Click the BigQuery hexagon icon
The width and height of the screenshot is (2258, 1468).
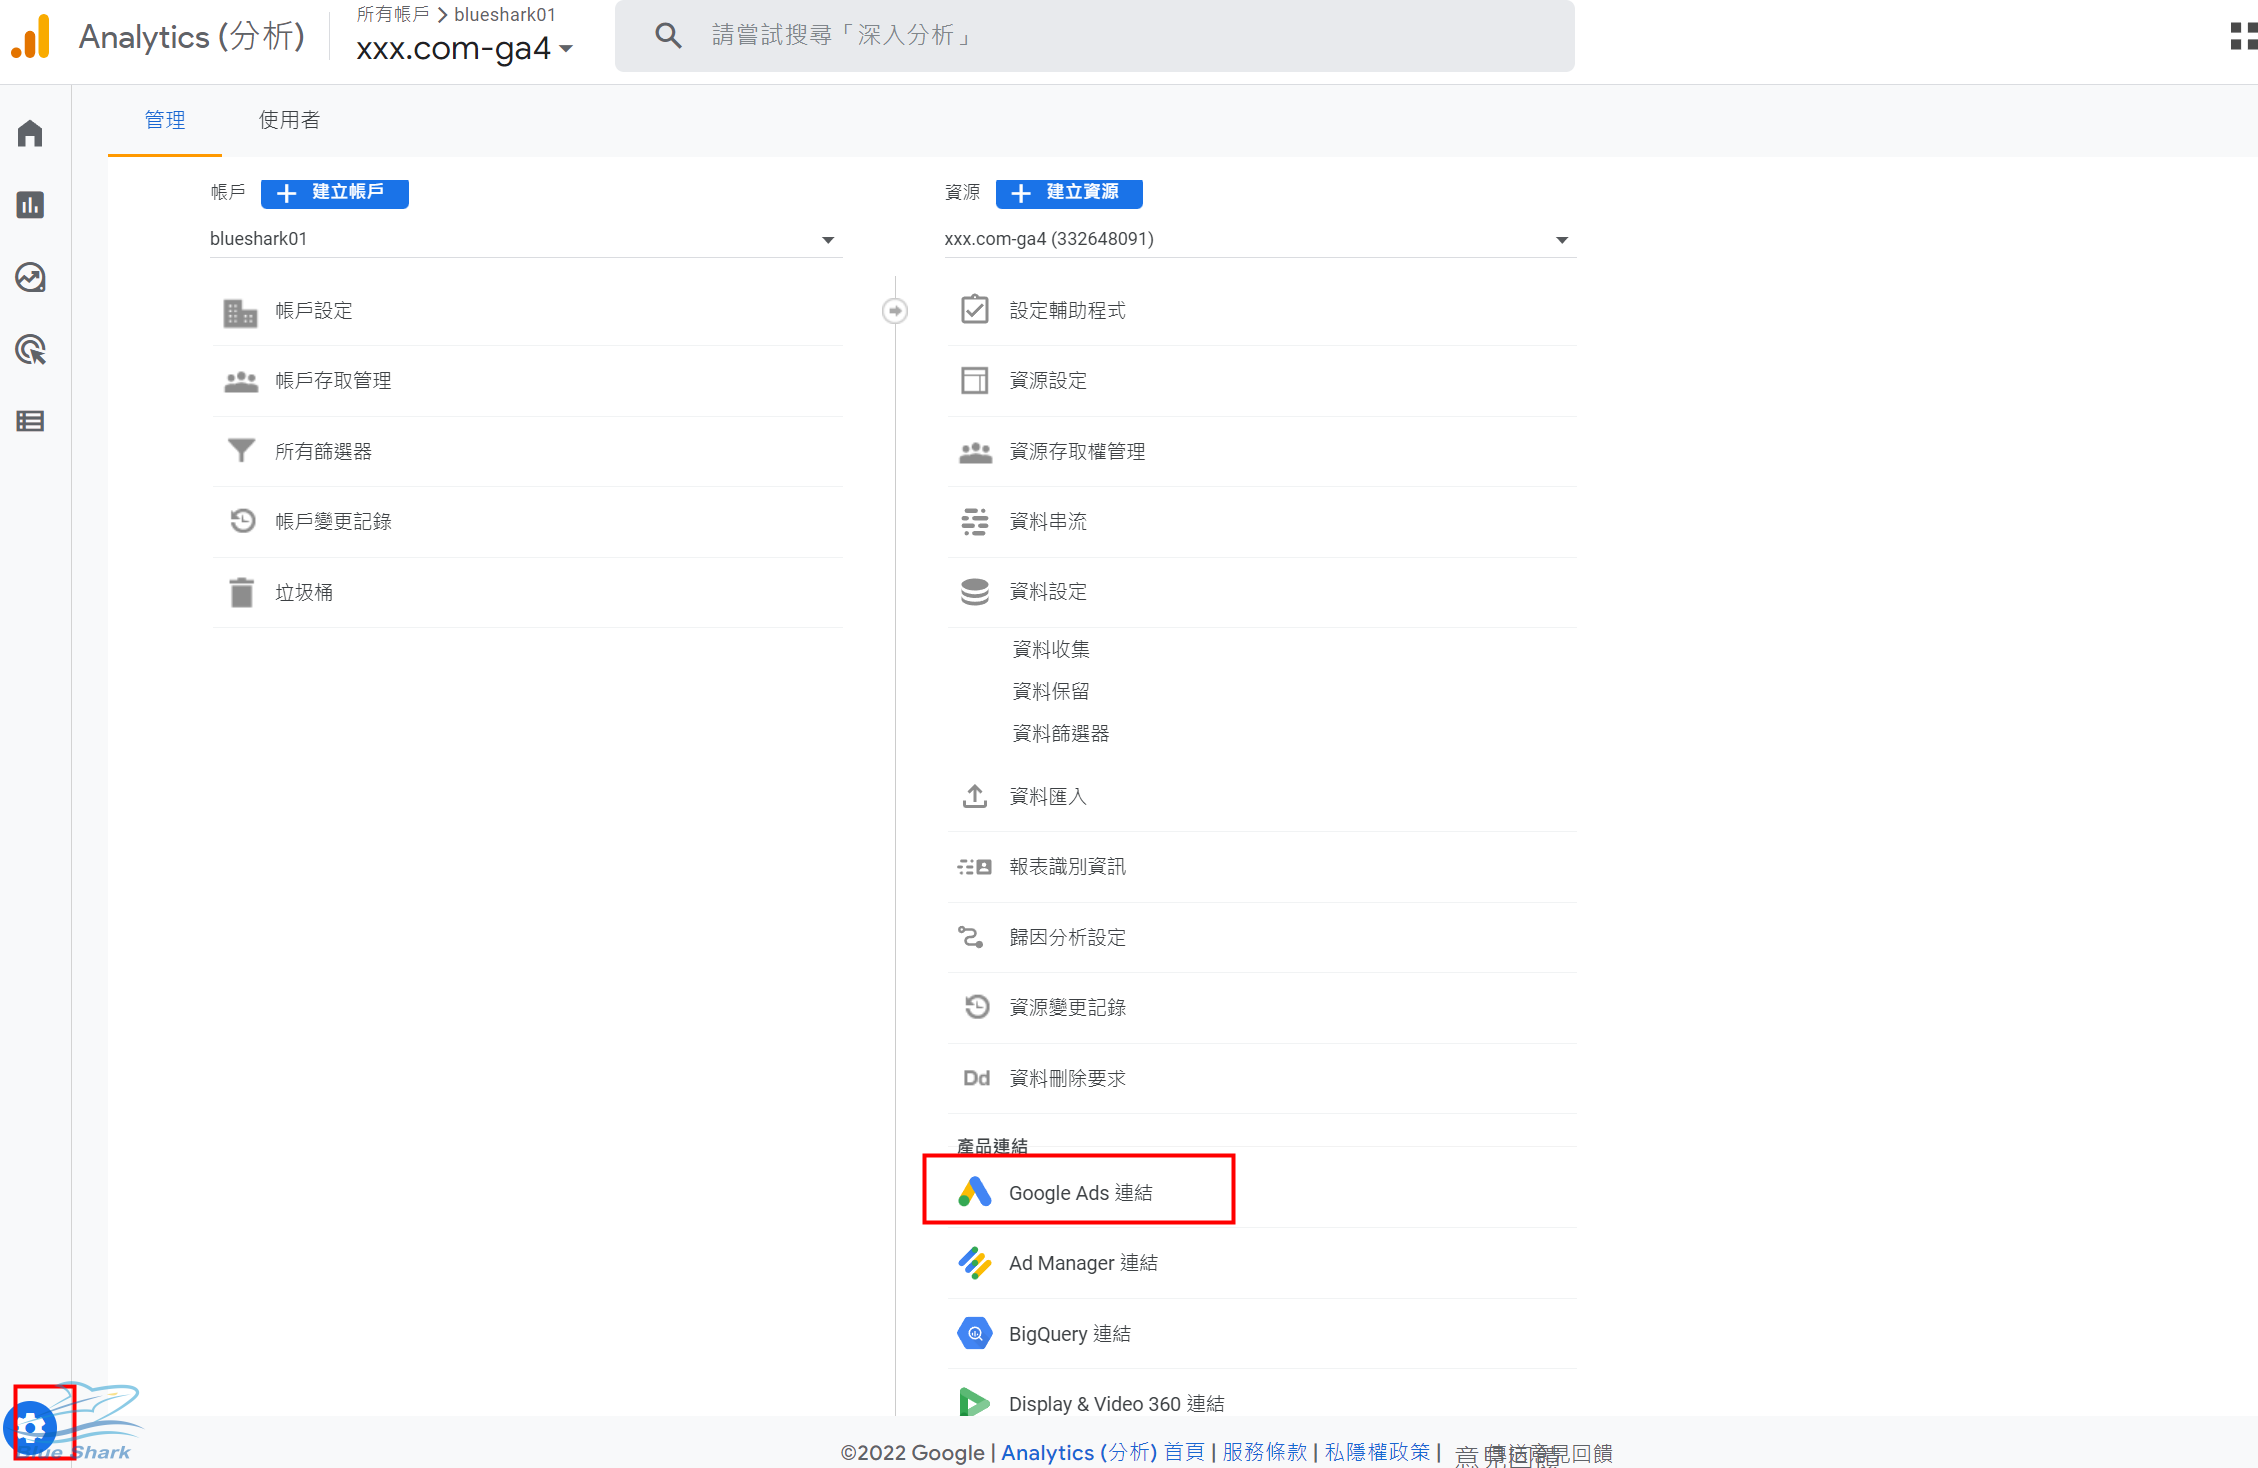coord(975,1333)
